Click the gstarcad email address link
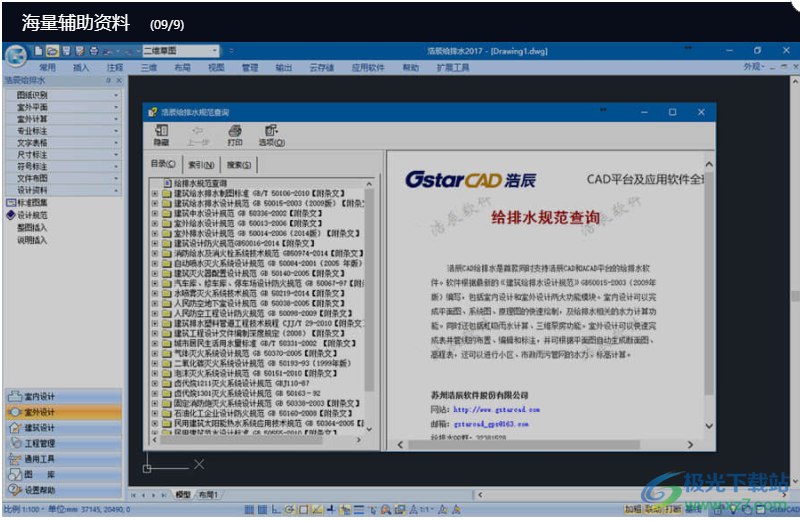 point(491,424)
